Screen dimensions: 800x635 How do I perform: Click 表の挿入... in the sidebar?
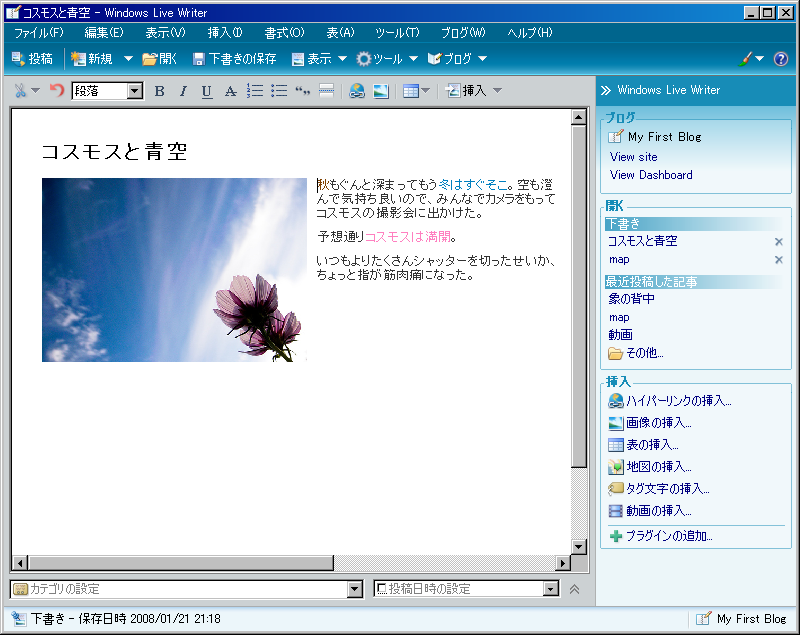[643, 445]
